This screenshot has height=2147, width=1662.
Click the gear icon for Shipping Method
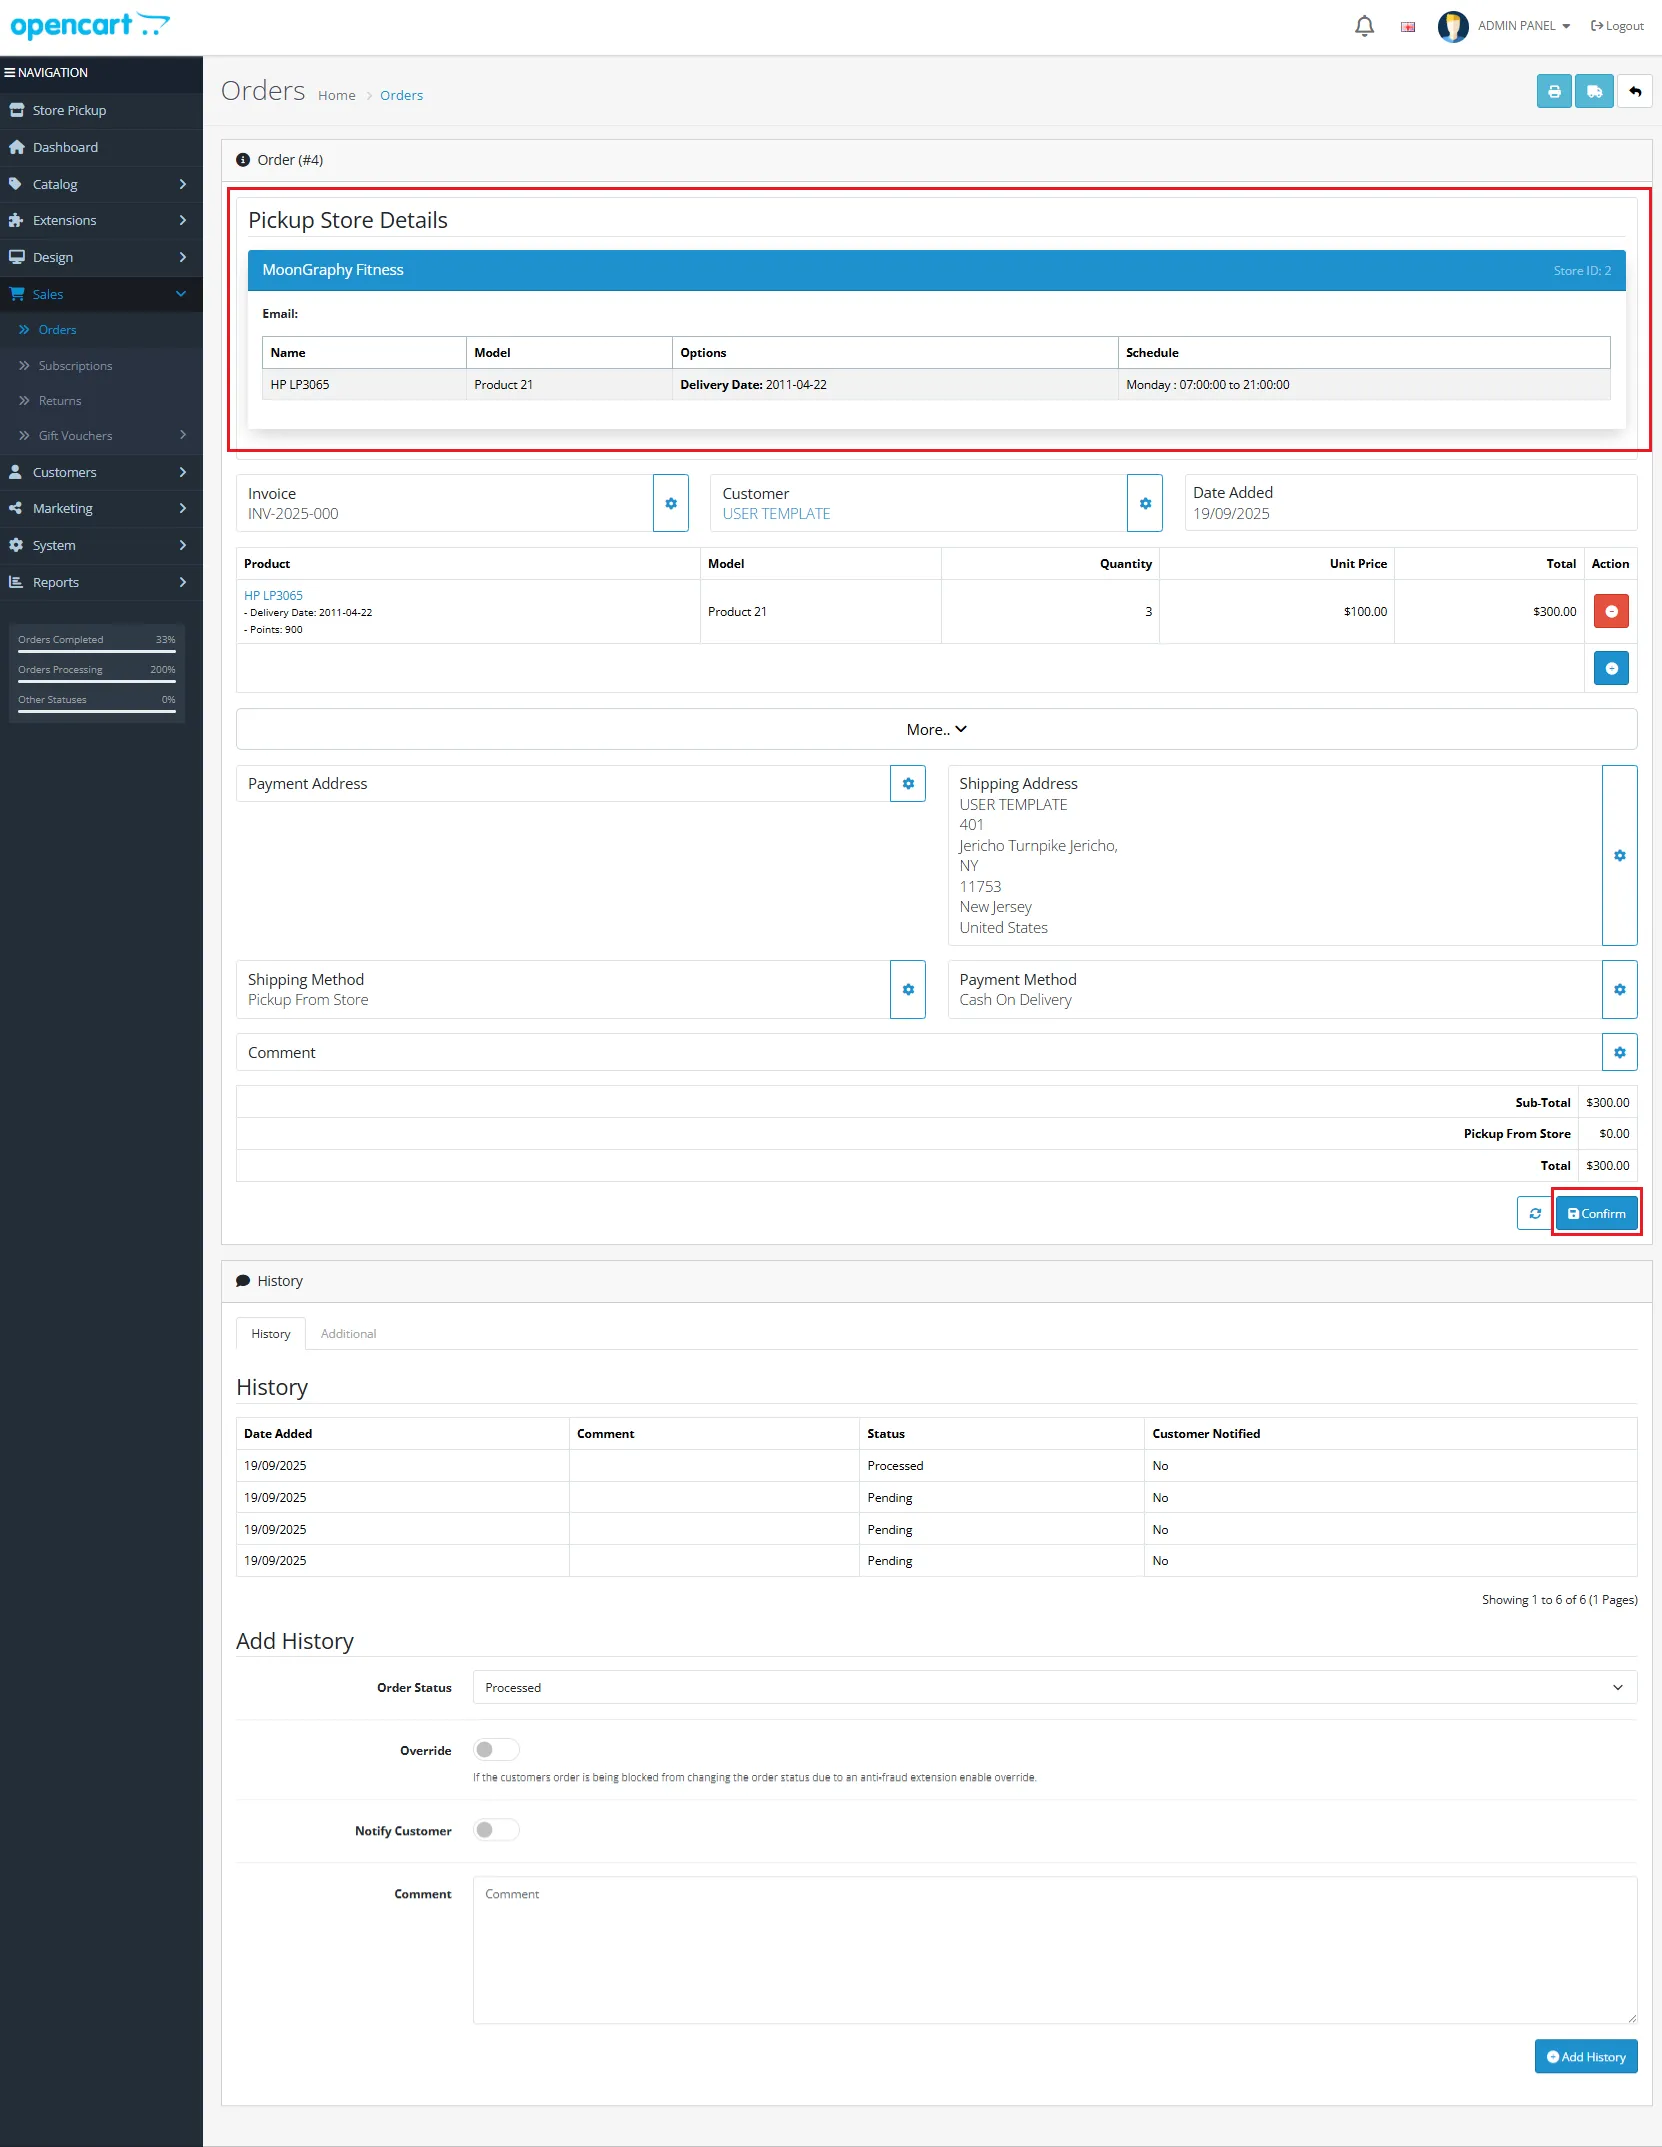click(908, 990)
